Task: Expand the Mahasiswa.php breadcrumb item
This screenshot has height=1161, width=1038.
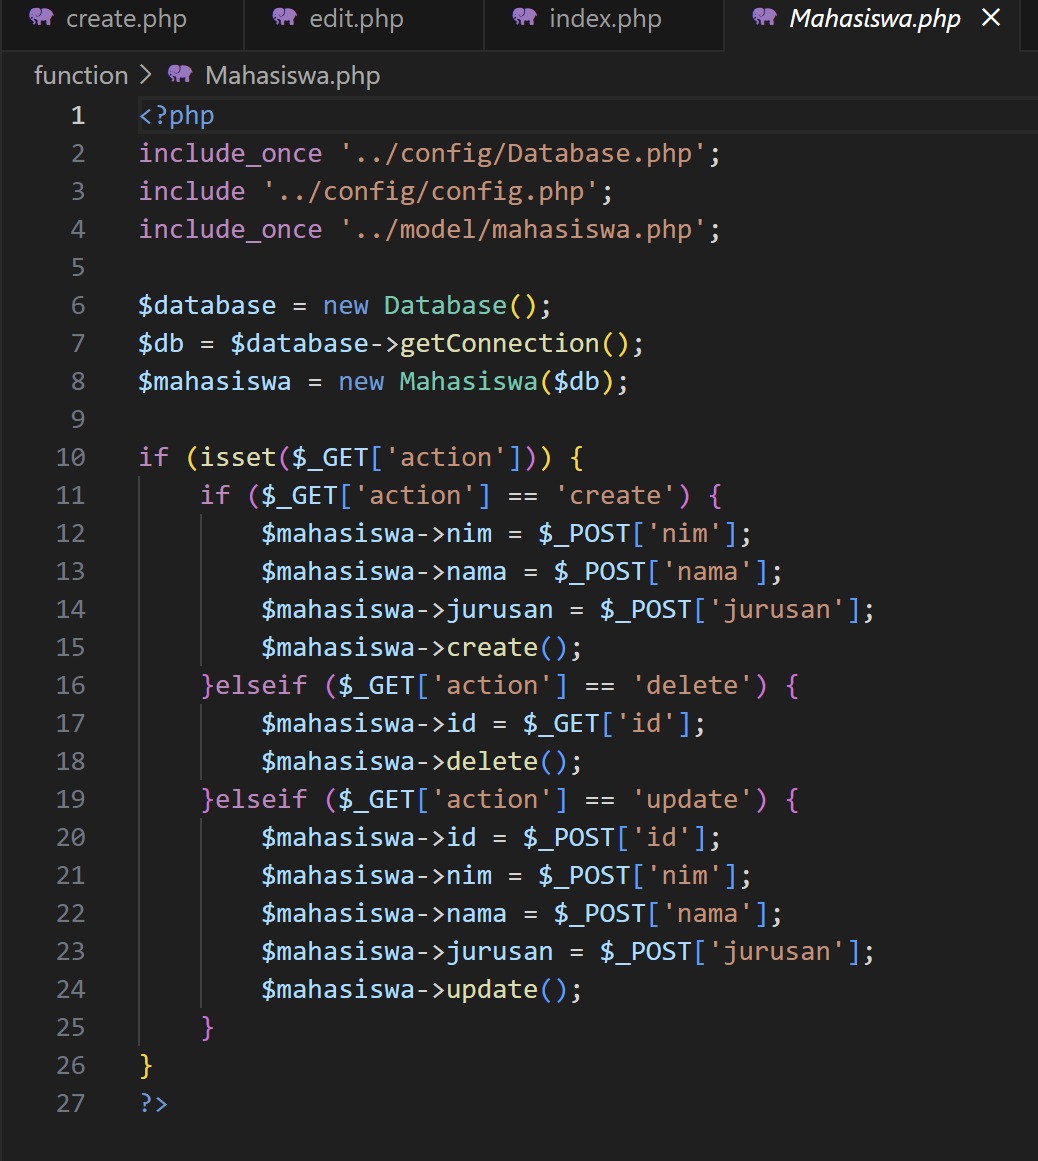Action: point(292,76)
